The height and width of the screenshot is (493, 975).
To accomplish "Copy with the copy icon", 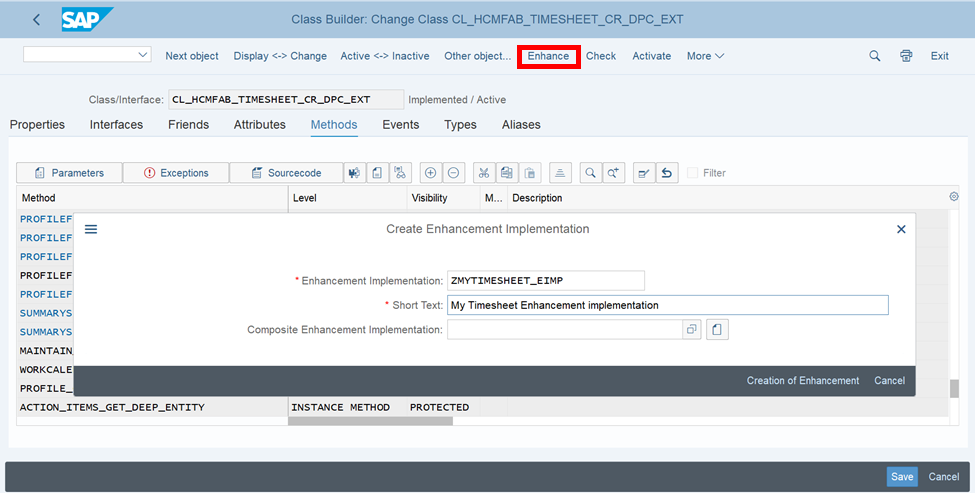I will pyautogui.click(x=507, y=173).
